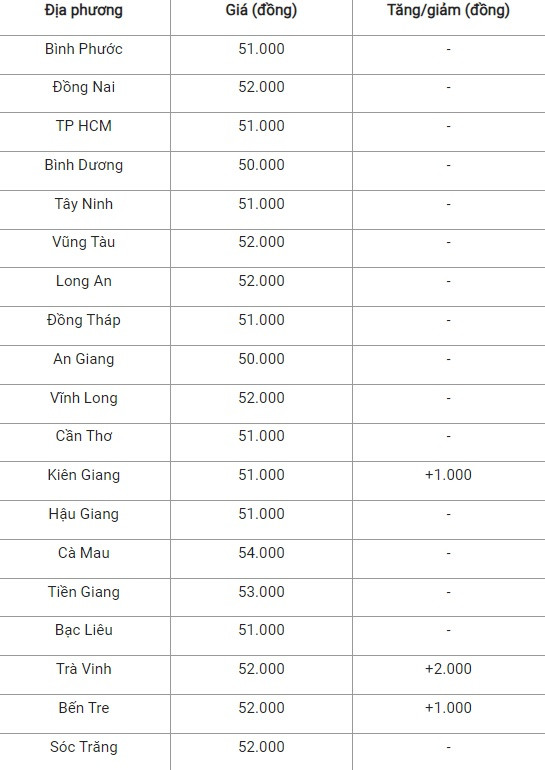Select the Sóc Trăng location cell
The height and width of the screenshot is (770, 545).
coord(83,746)
